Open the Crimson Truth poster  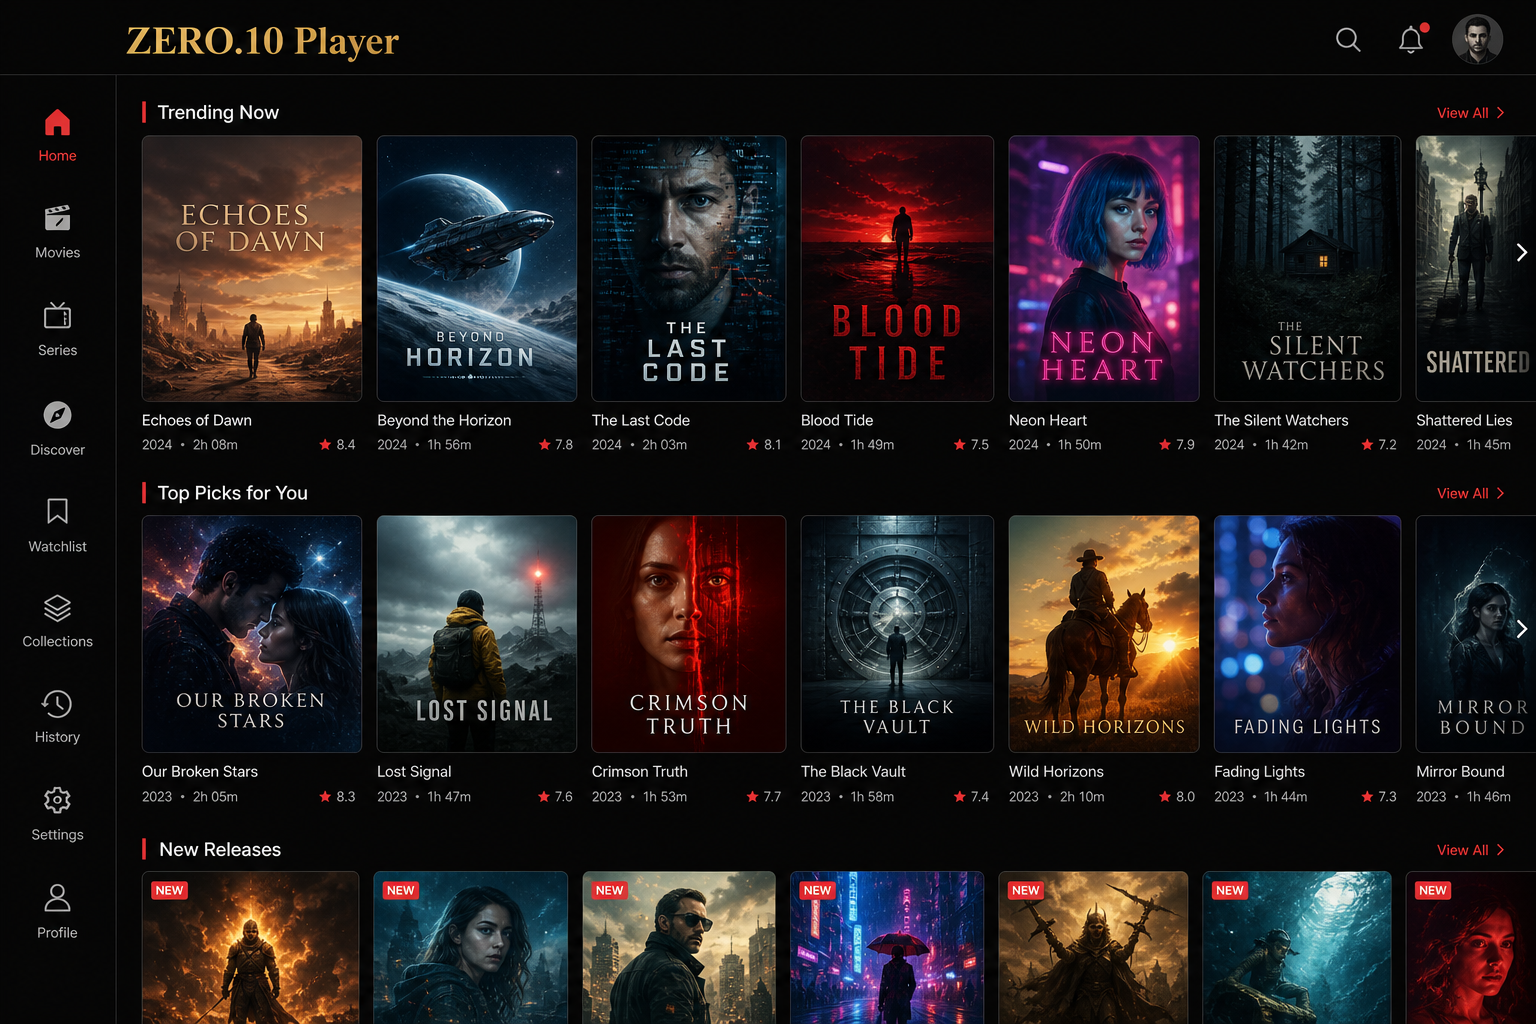[689, 634]
